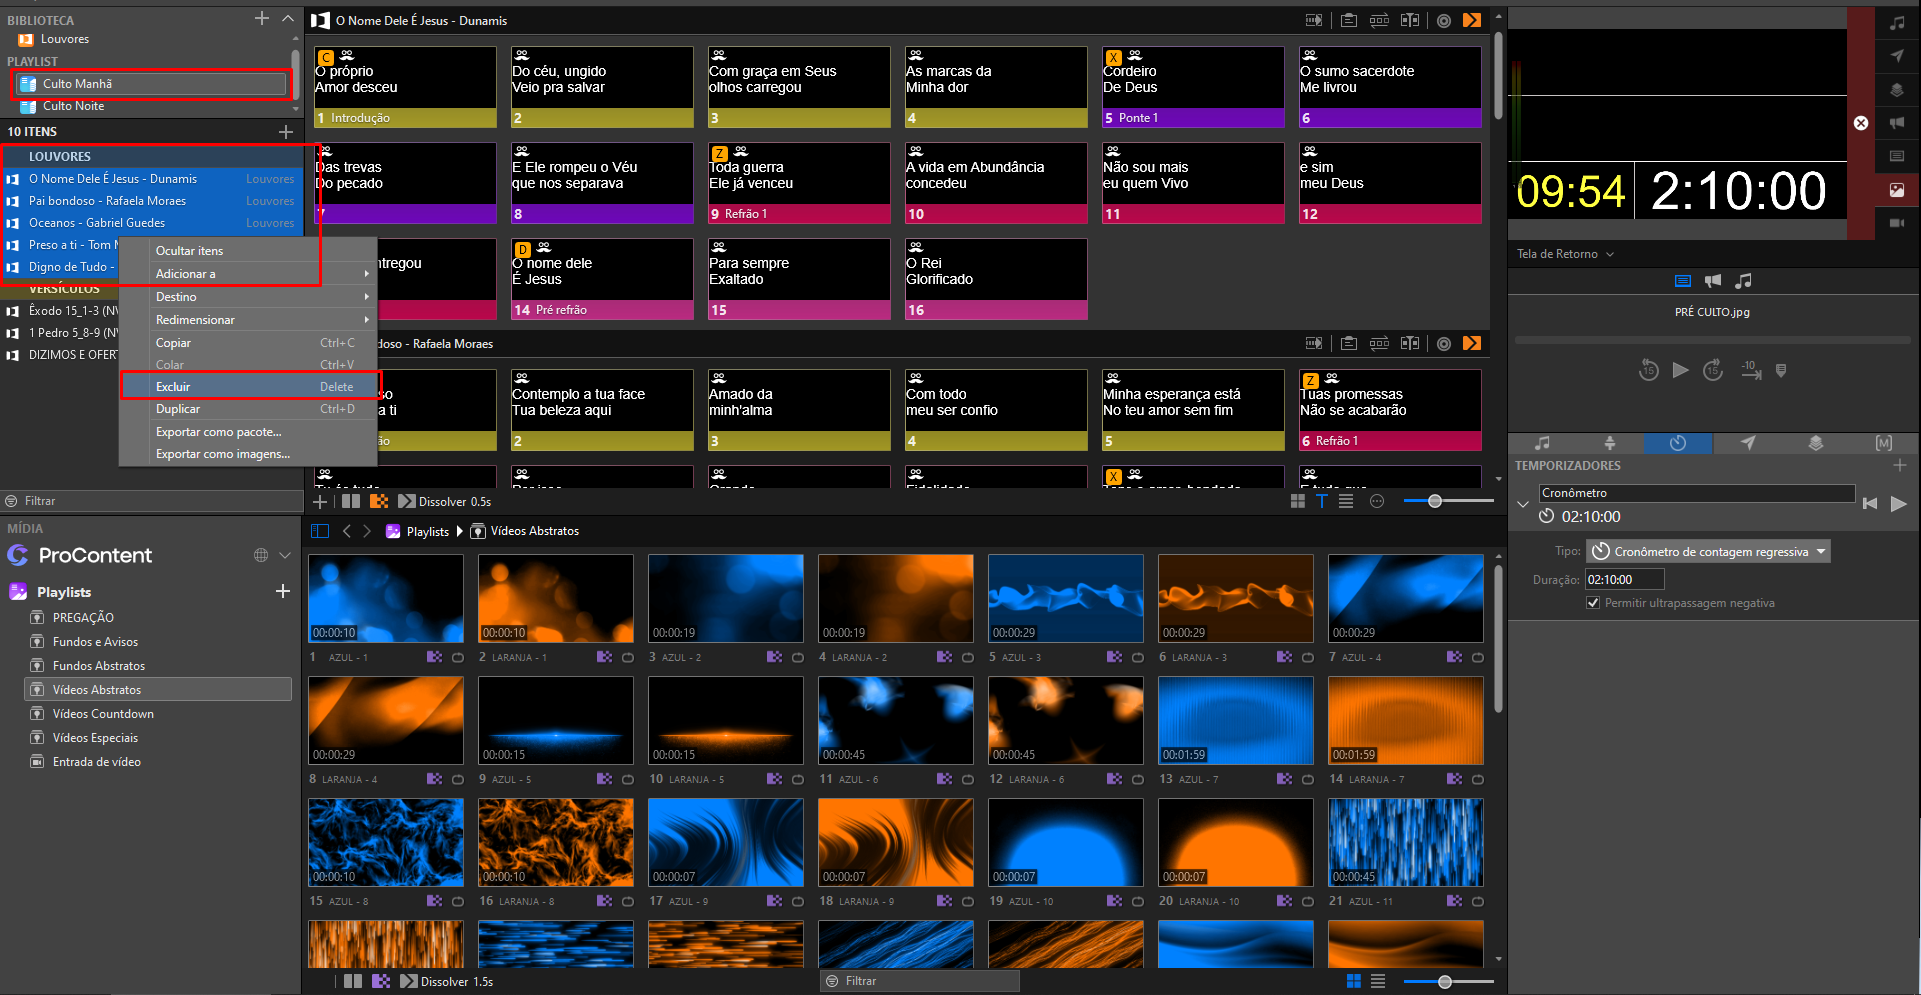The width and height of the screenshot is (1921, 995).
Task: Collapse the Cronômetro timer section
Action: 1523,504
